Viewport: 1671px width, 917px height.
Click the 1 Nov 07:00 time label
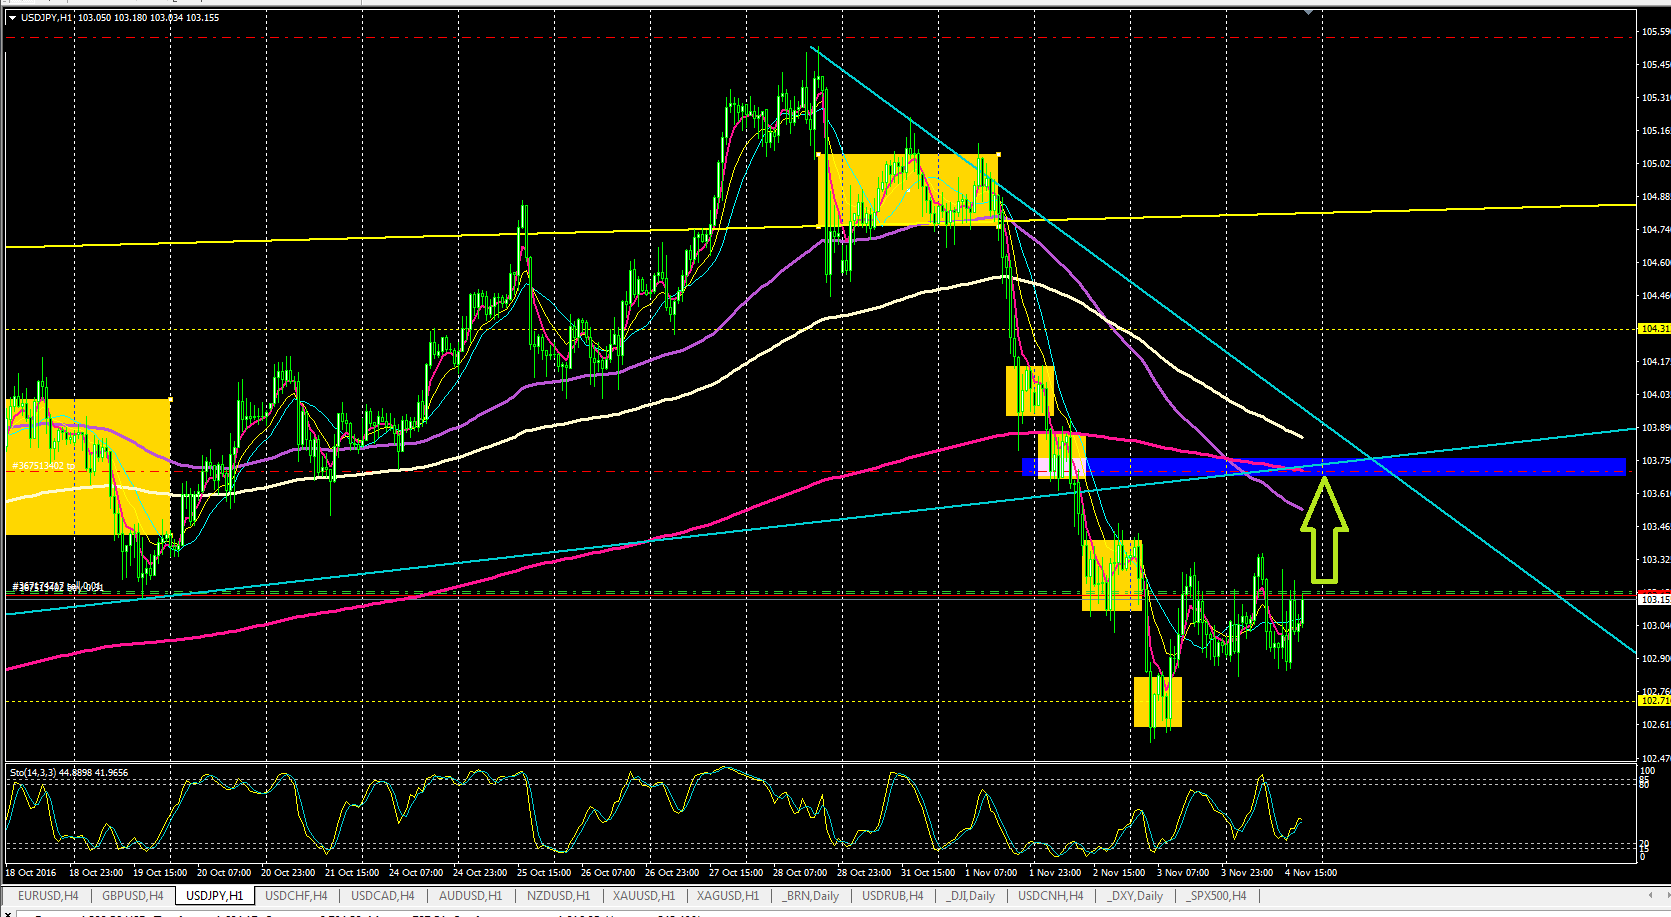(x=991, y=872)
